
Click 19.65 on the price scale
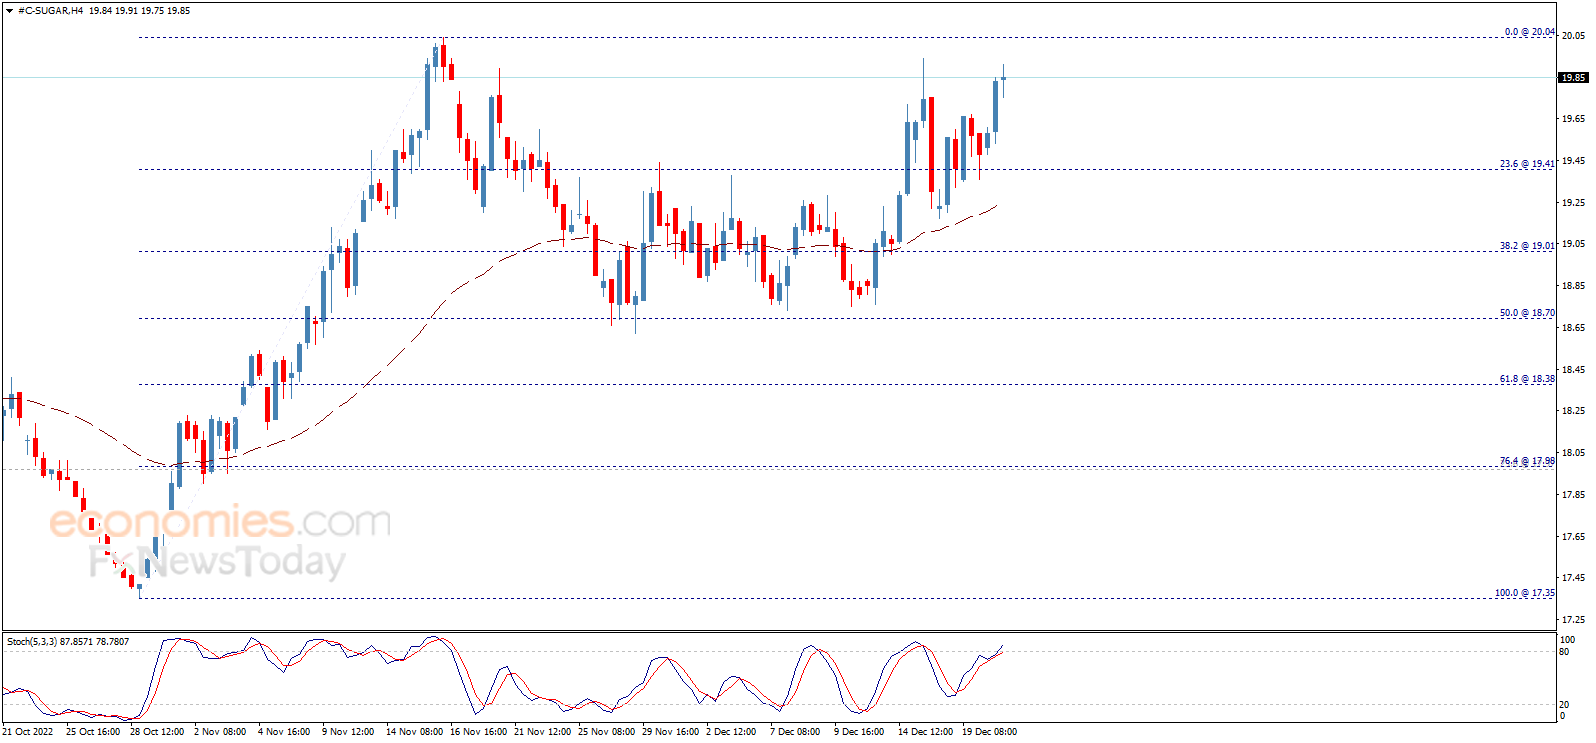pos(1573,119)
